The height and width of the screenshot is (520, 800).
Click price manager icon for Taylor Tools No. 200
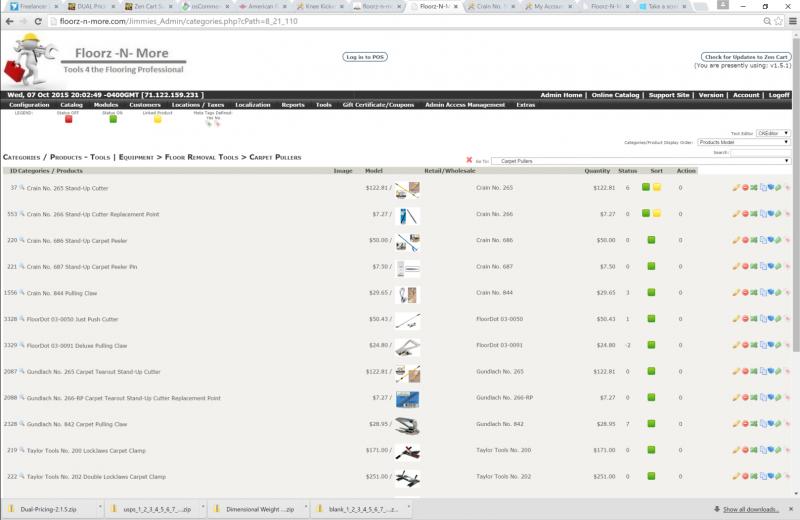pyautogui.click(x=778, y=450)
